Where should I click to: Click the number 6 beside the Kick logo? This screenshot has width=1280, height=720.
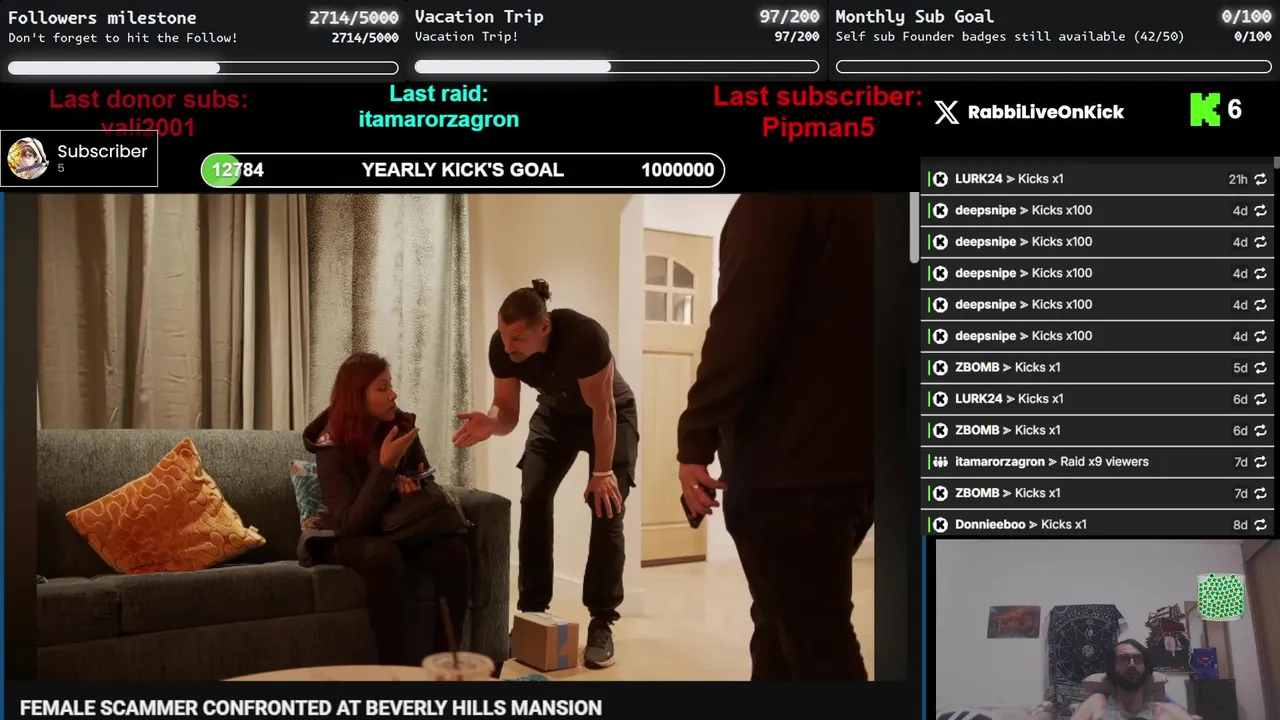tap(1234, 110)
